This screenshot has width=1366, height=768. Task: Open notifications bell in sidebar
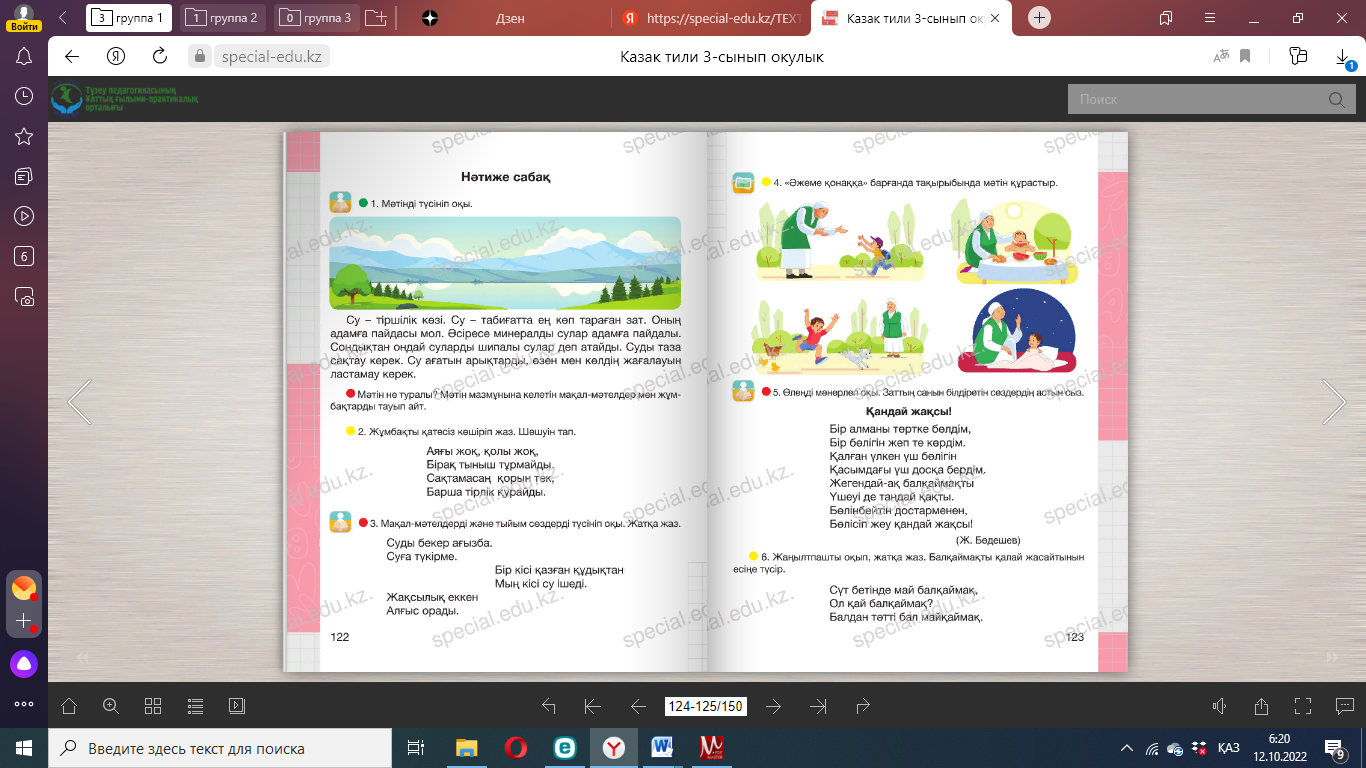pyautogui.click(x=24, y=56)
